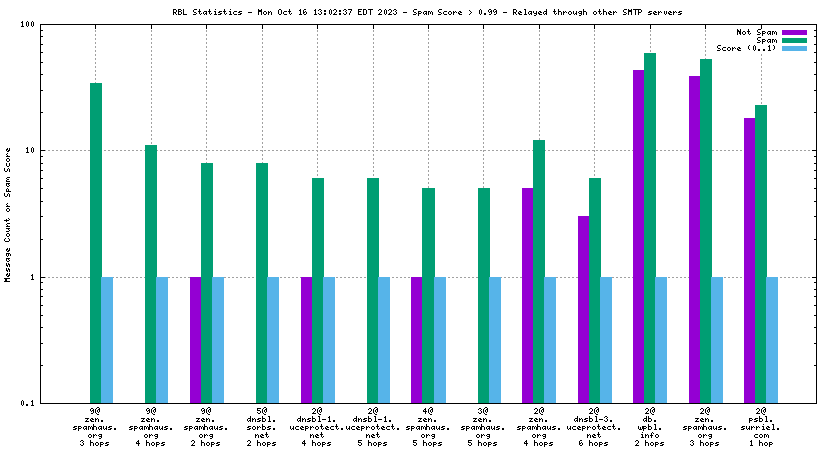Click the purple Not Spam legend swatch

[x=794, y=32]
